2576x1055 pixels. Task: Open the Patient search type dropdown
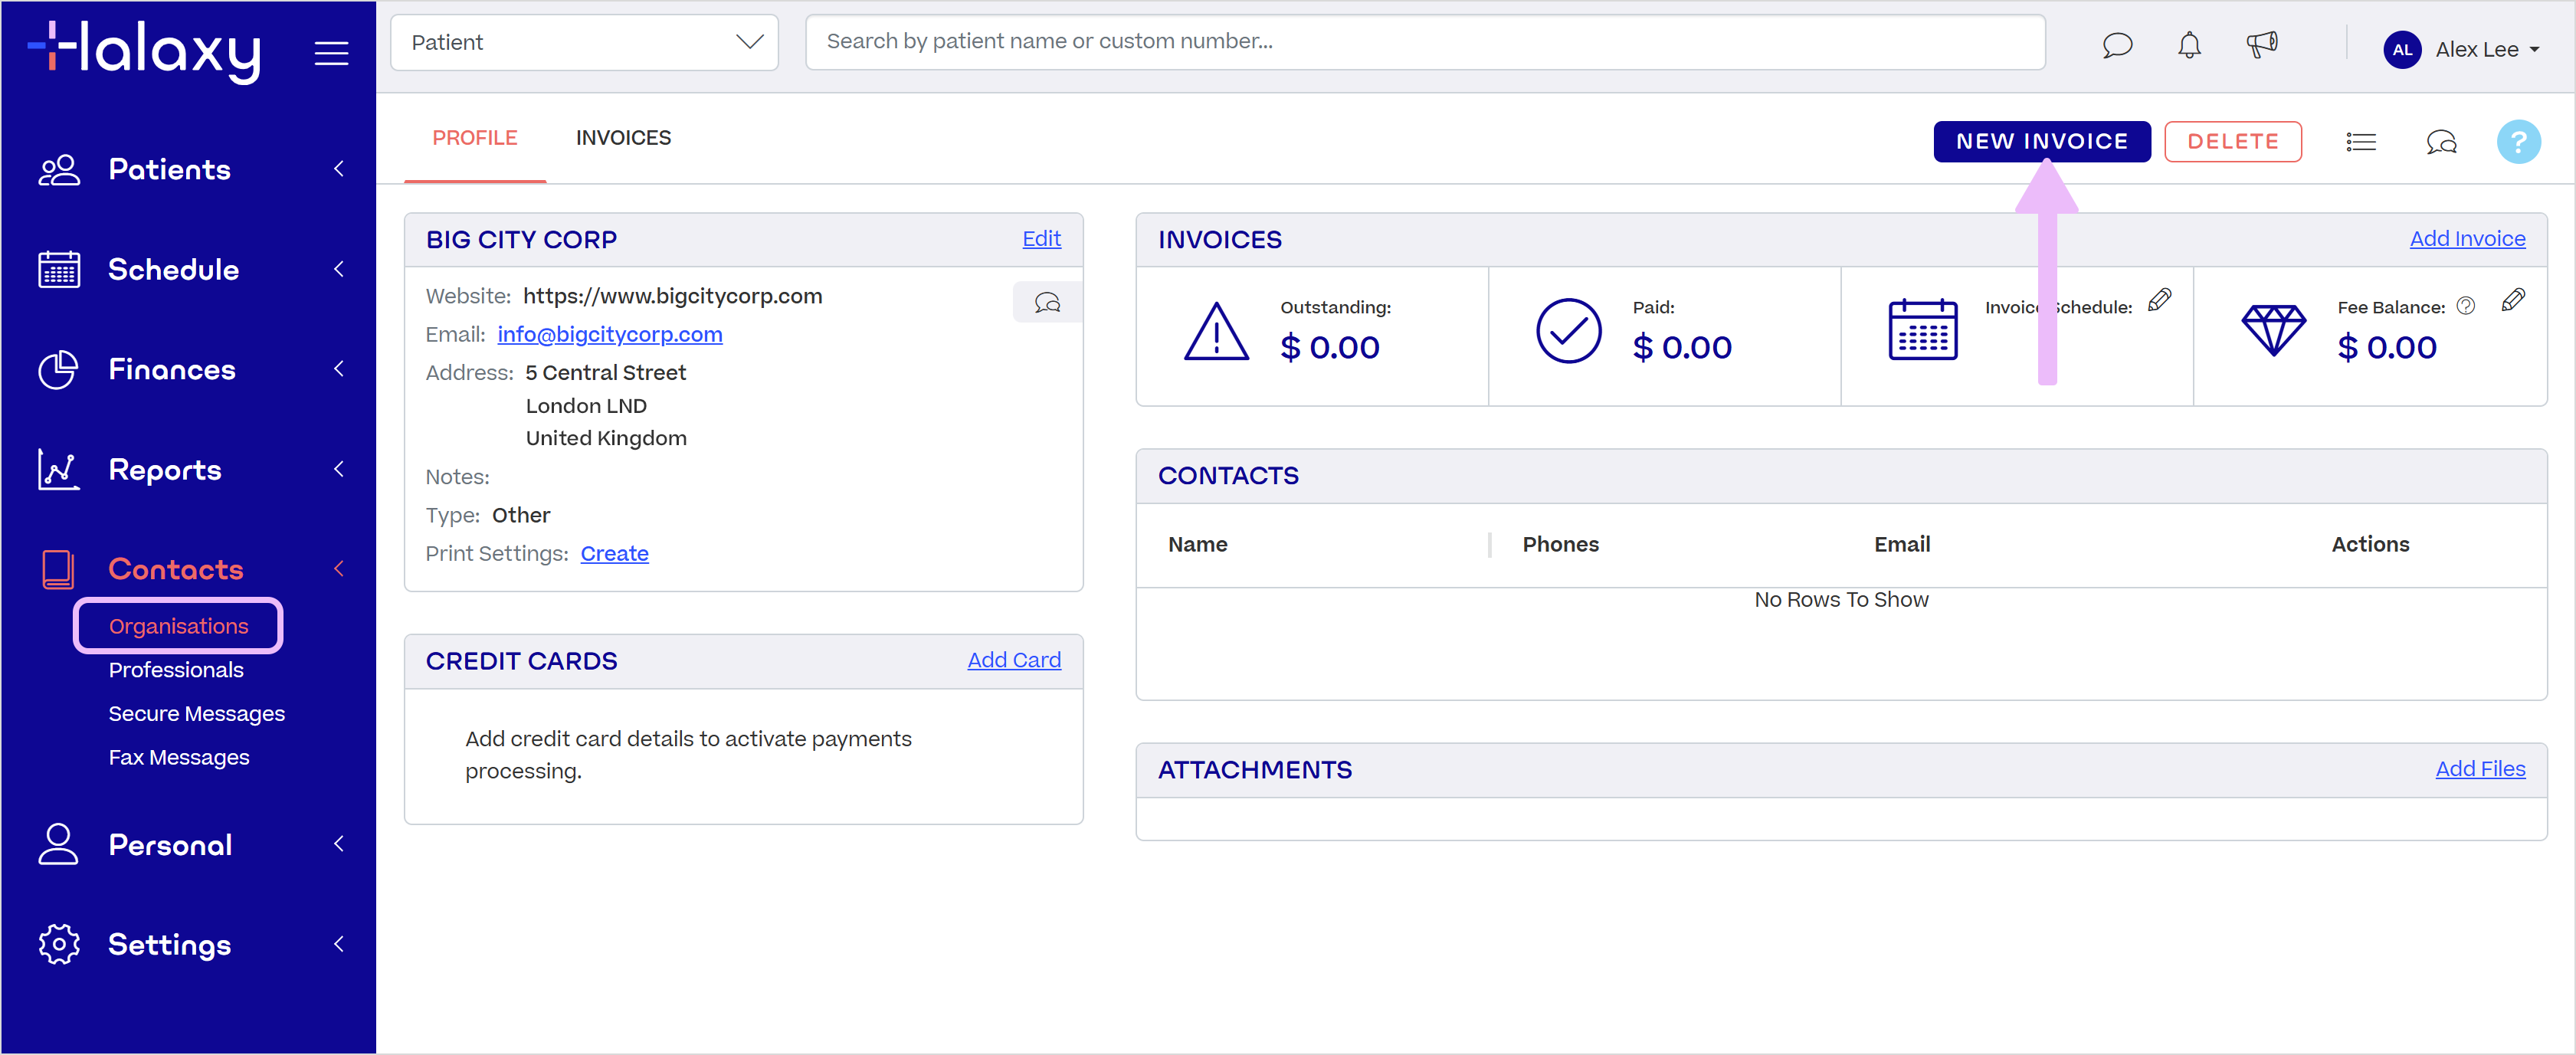[x=584, y=42]
